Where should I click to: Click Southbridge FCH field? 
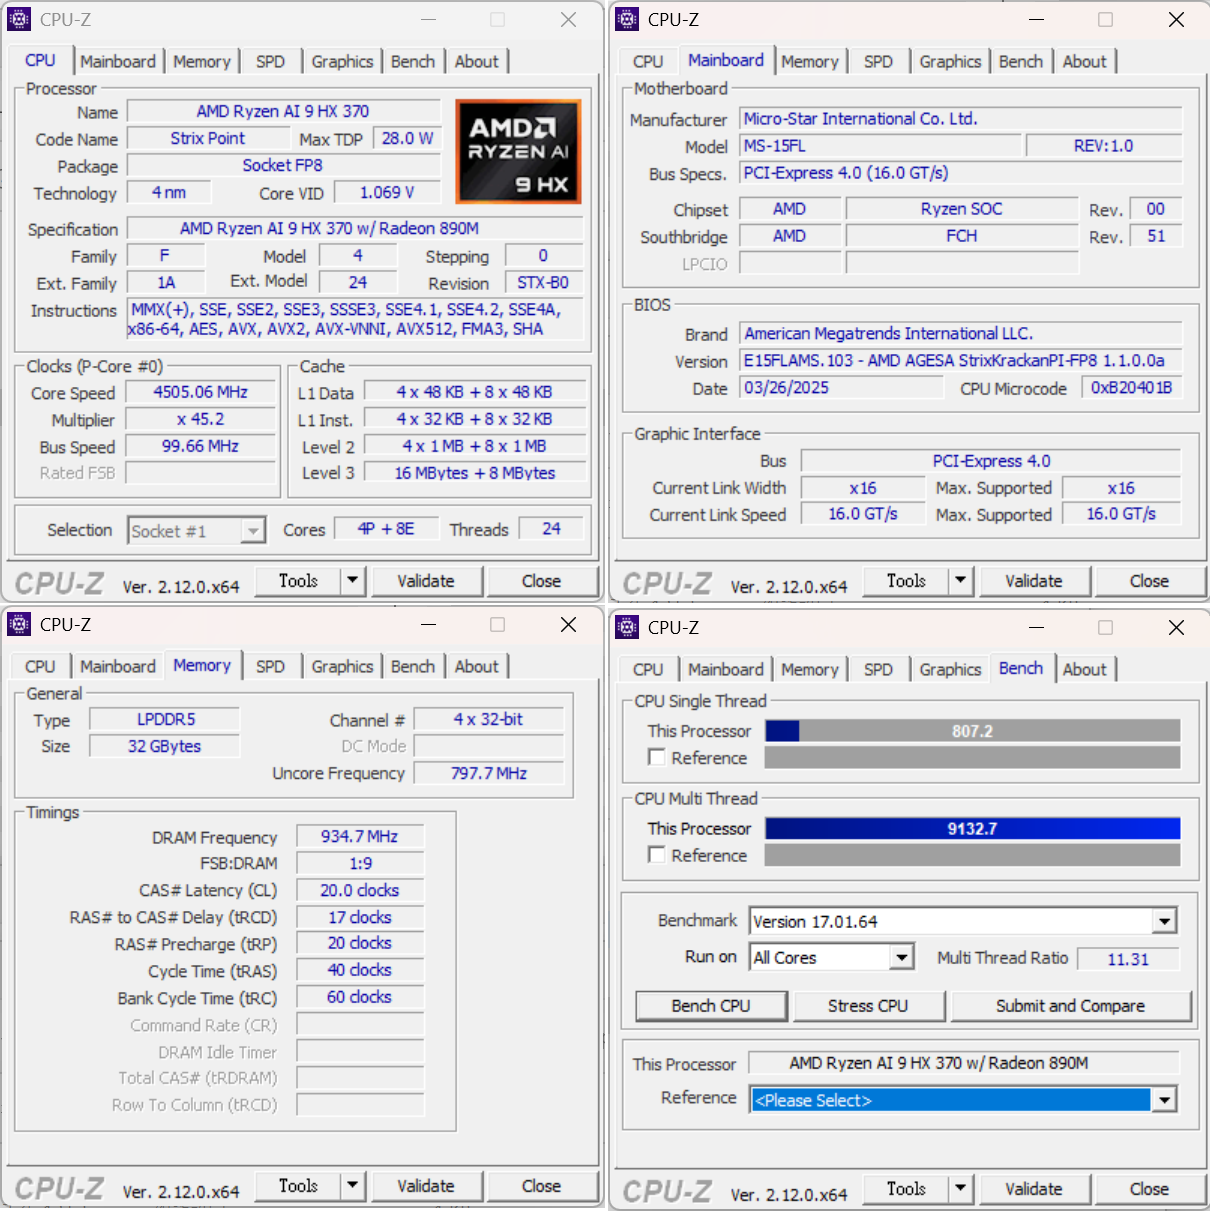pyautogui.click(x=962, y=236)
